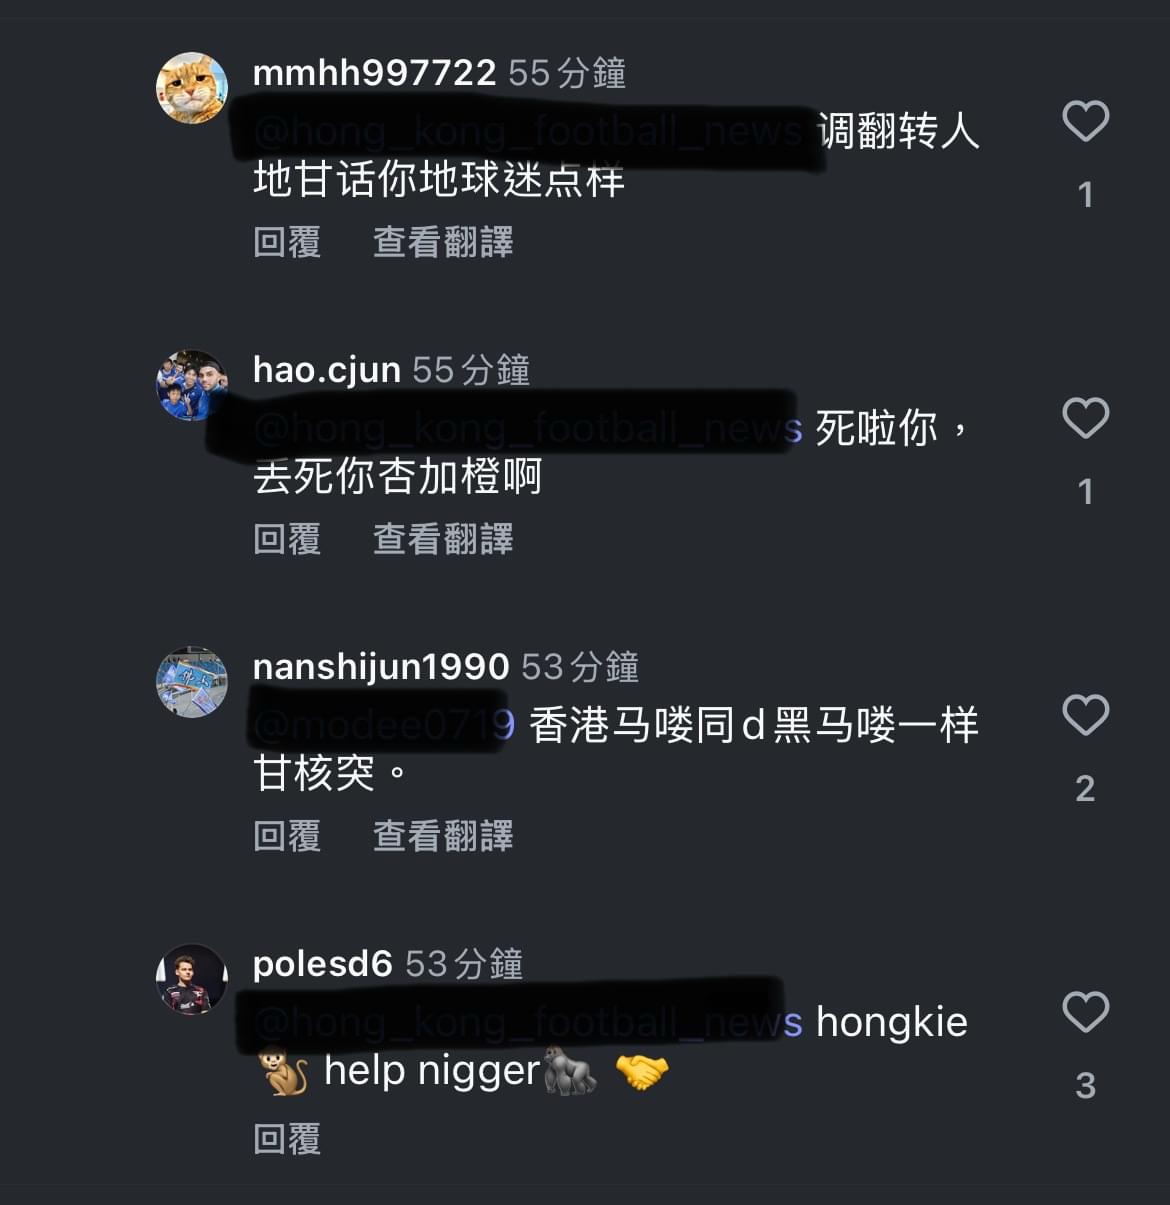
Task: Like the comment by mmhh997722
Action: point(1085,122)
